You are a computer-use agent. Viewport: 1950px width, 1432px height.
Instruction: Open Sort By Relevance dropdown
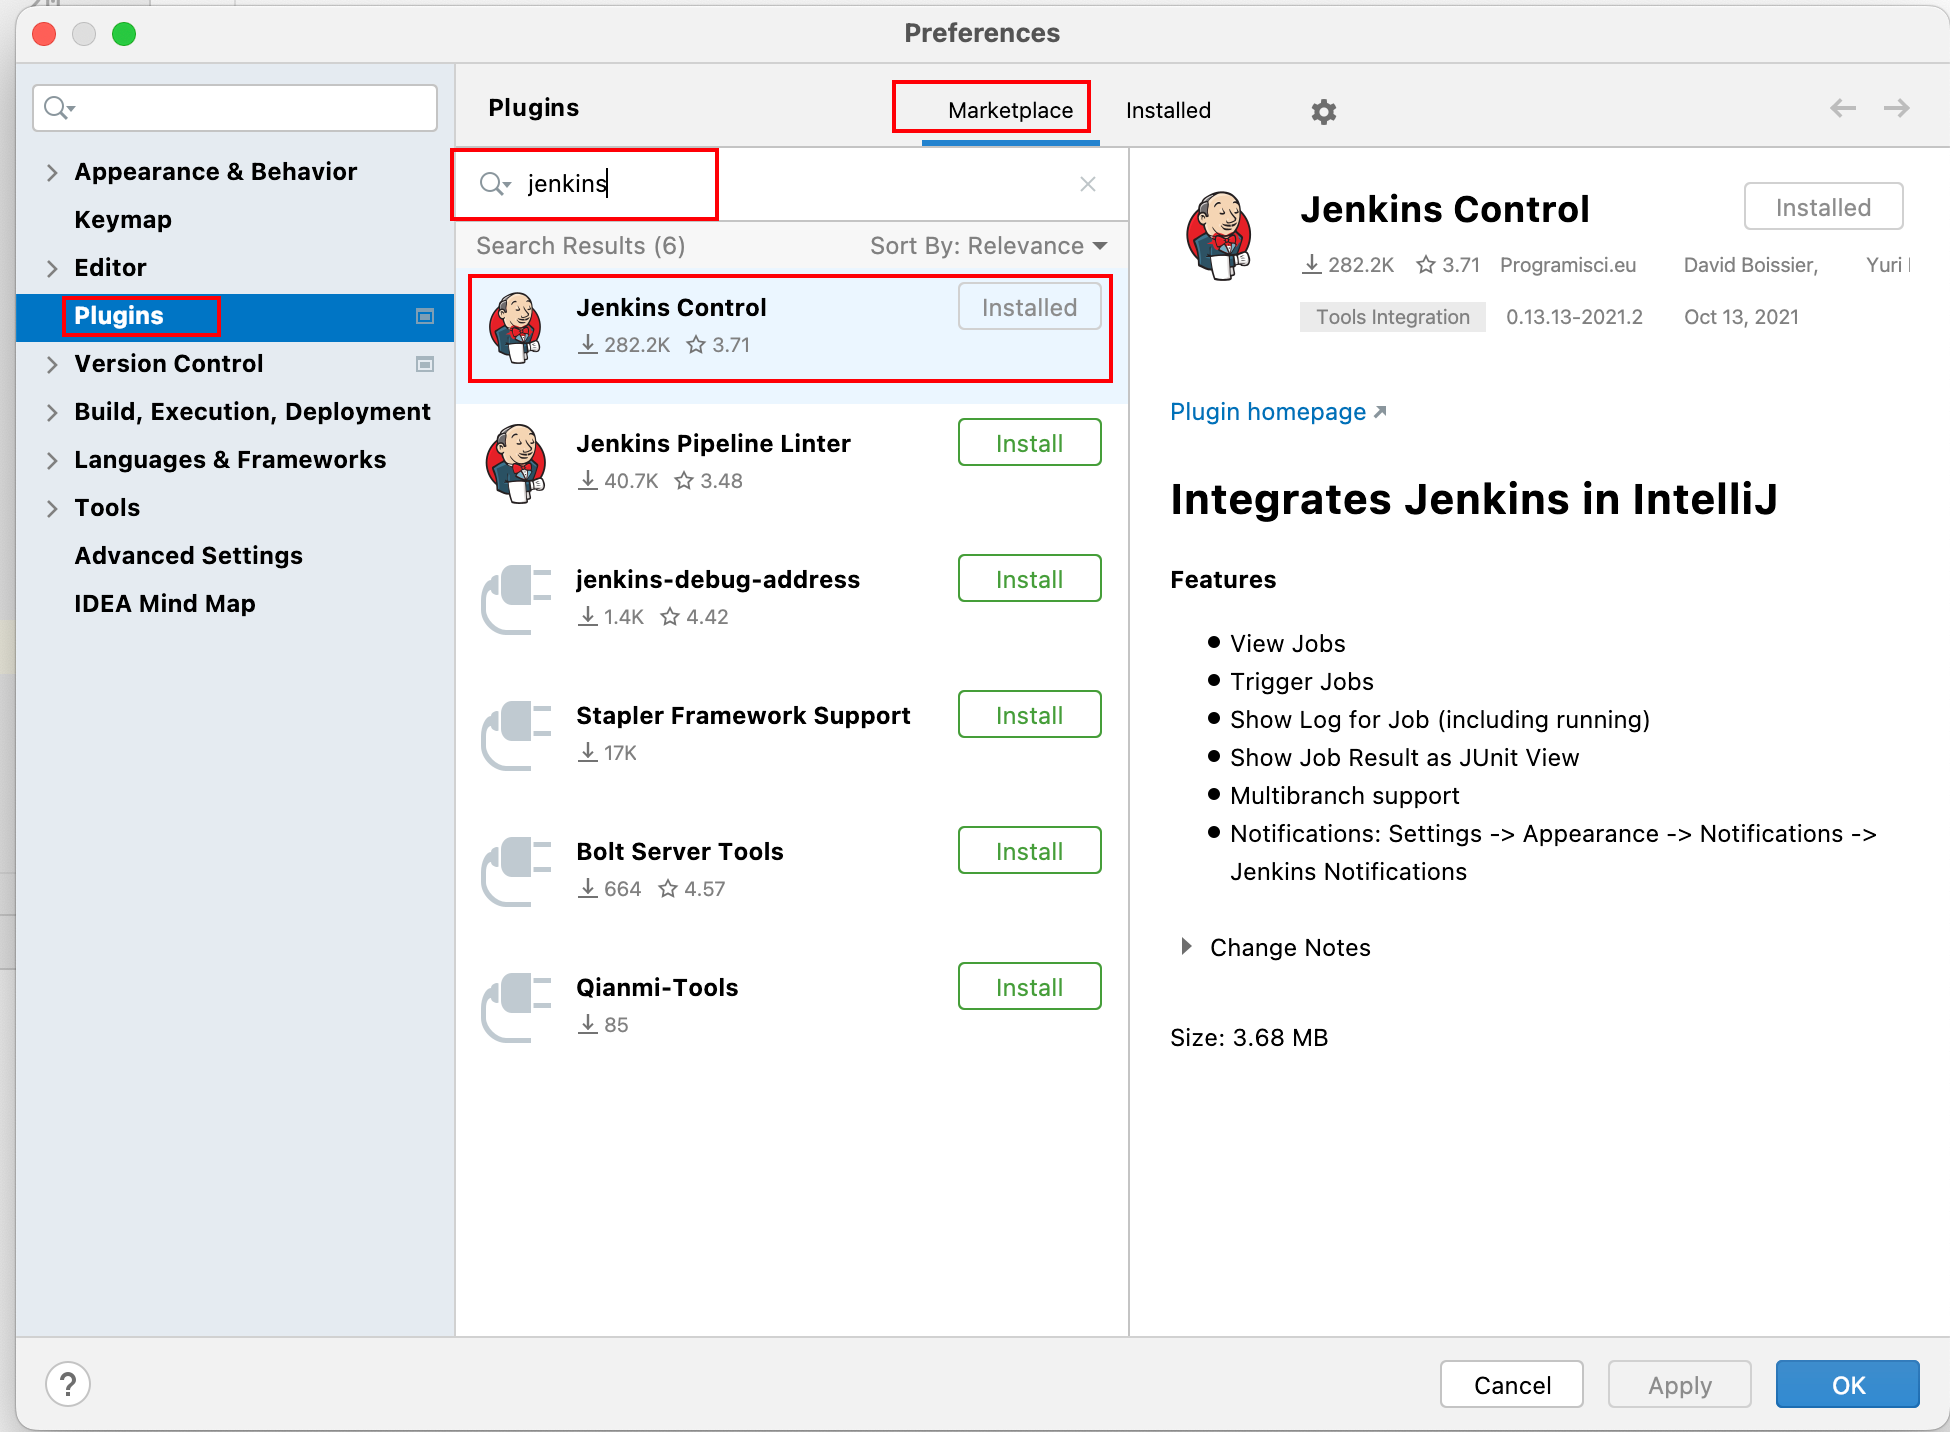pyautogui.click(x=988, y=246)
